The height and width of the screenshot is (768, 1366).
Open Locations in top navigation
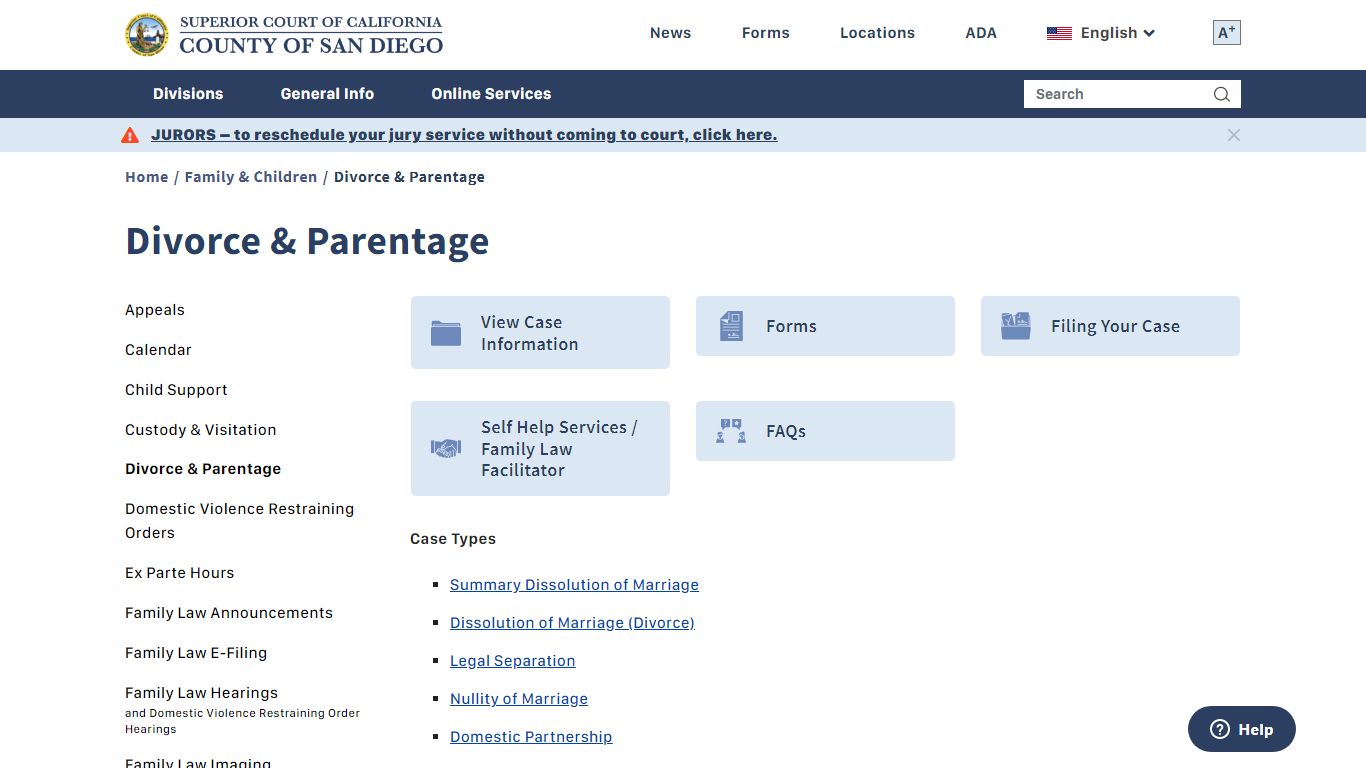[x=877, y=33]
